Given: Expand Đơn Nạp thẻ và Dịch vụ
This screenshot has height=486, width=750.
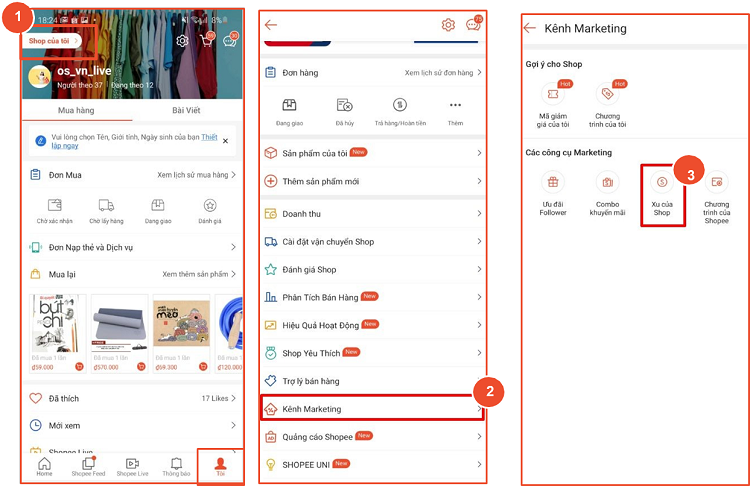Looking at the screenshot, I should [132, 247].
